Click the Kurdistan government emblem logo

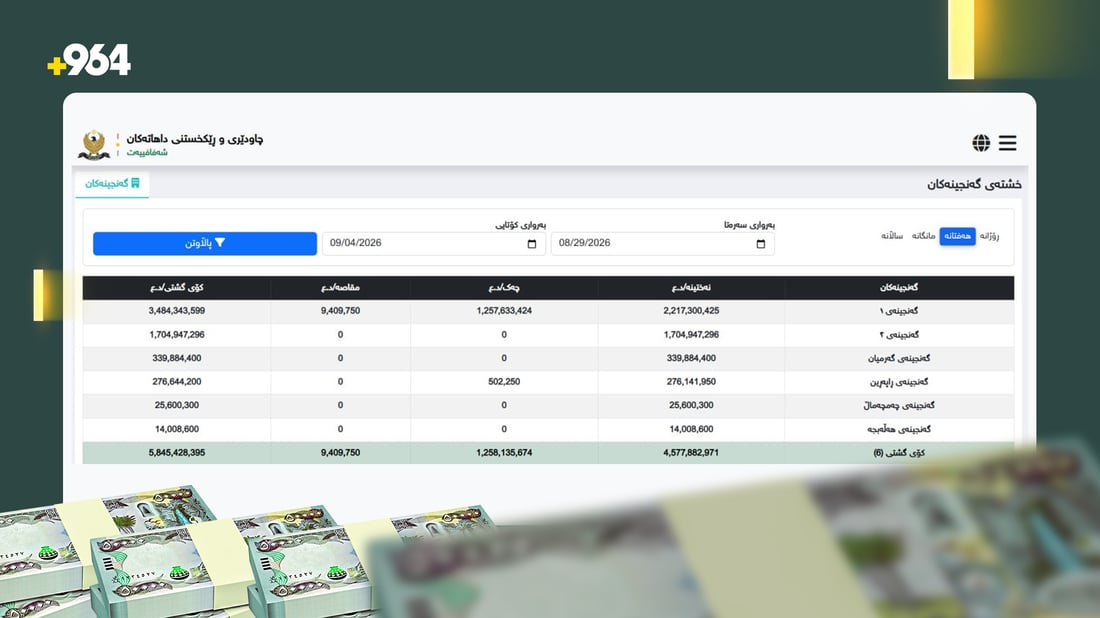(93, 145)
